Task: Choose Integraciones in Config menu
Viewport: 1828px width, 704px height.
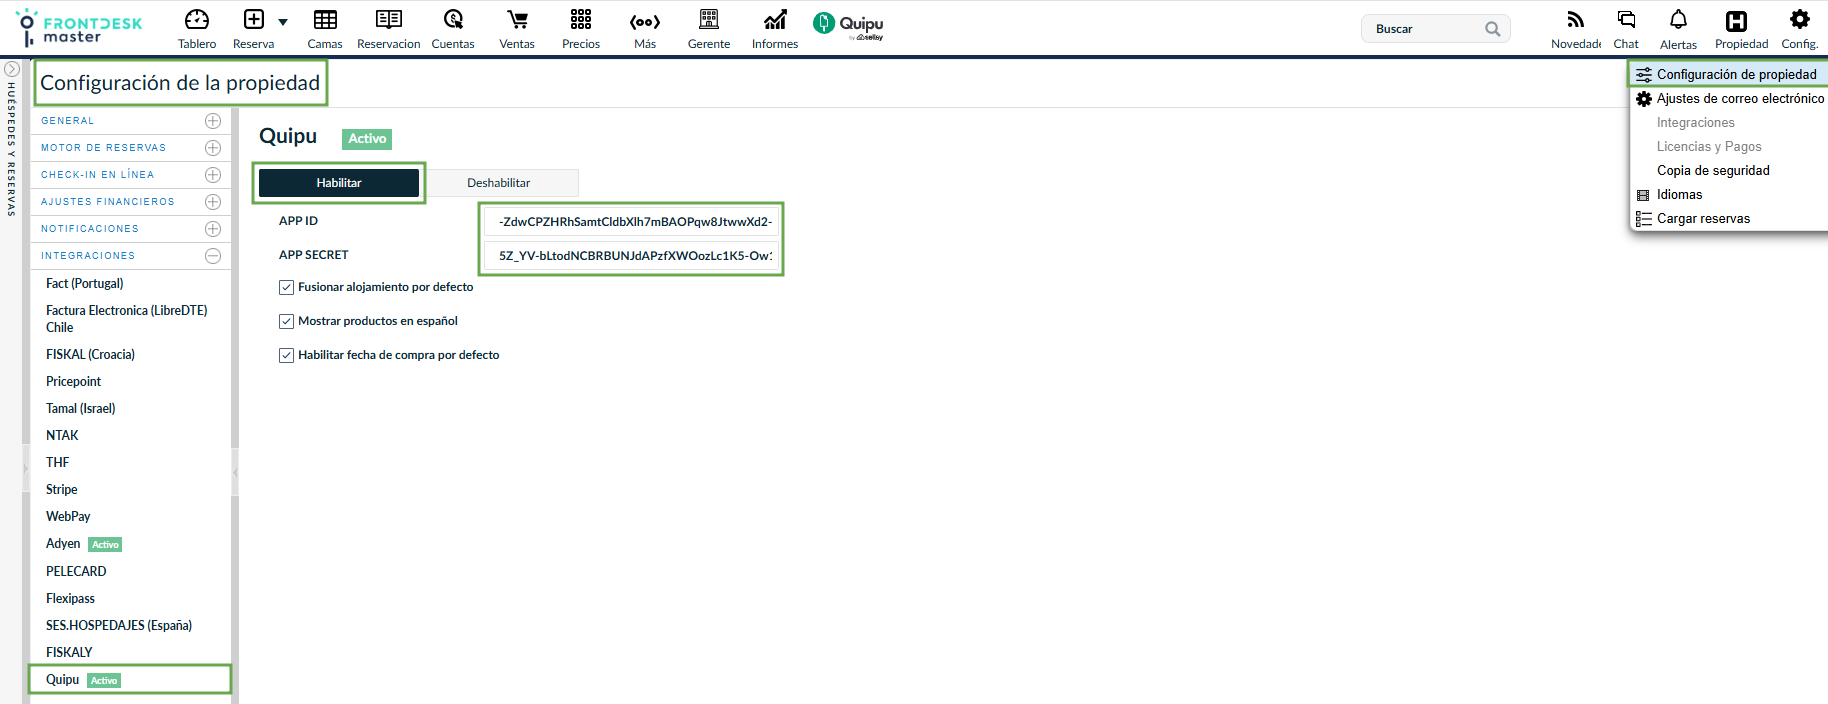Action: coord(1696,123)
